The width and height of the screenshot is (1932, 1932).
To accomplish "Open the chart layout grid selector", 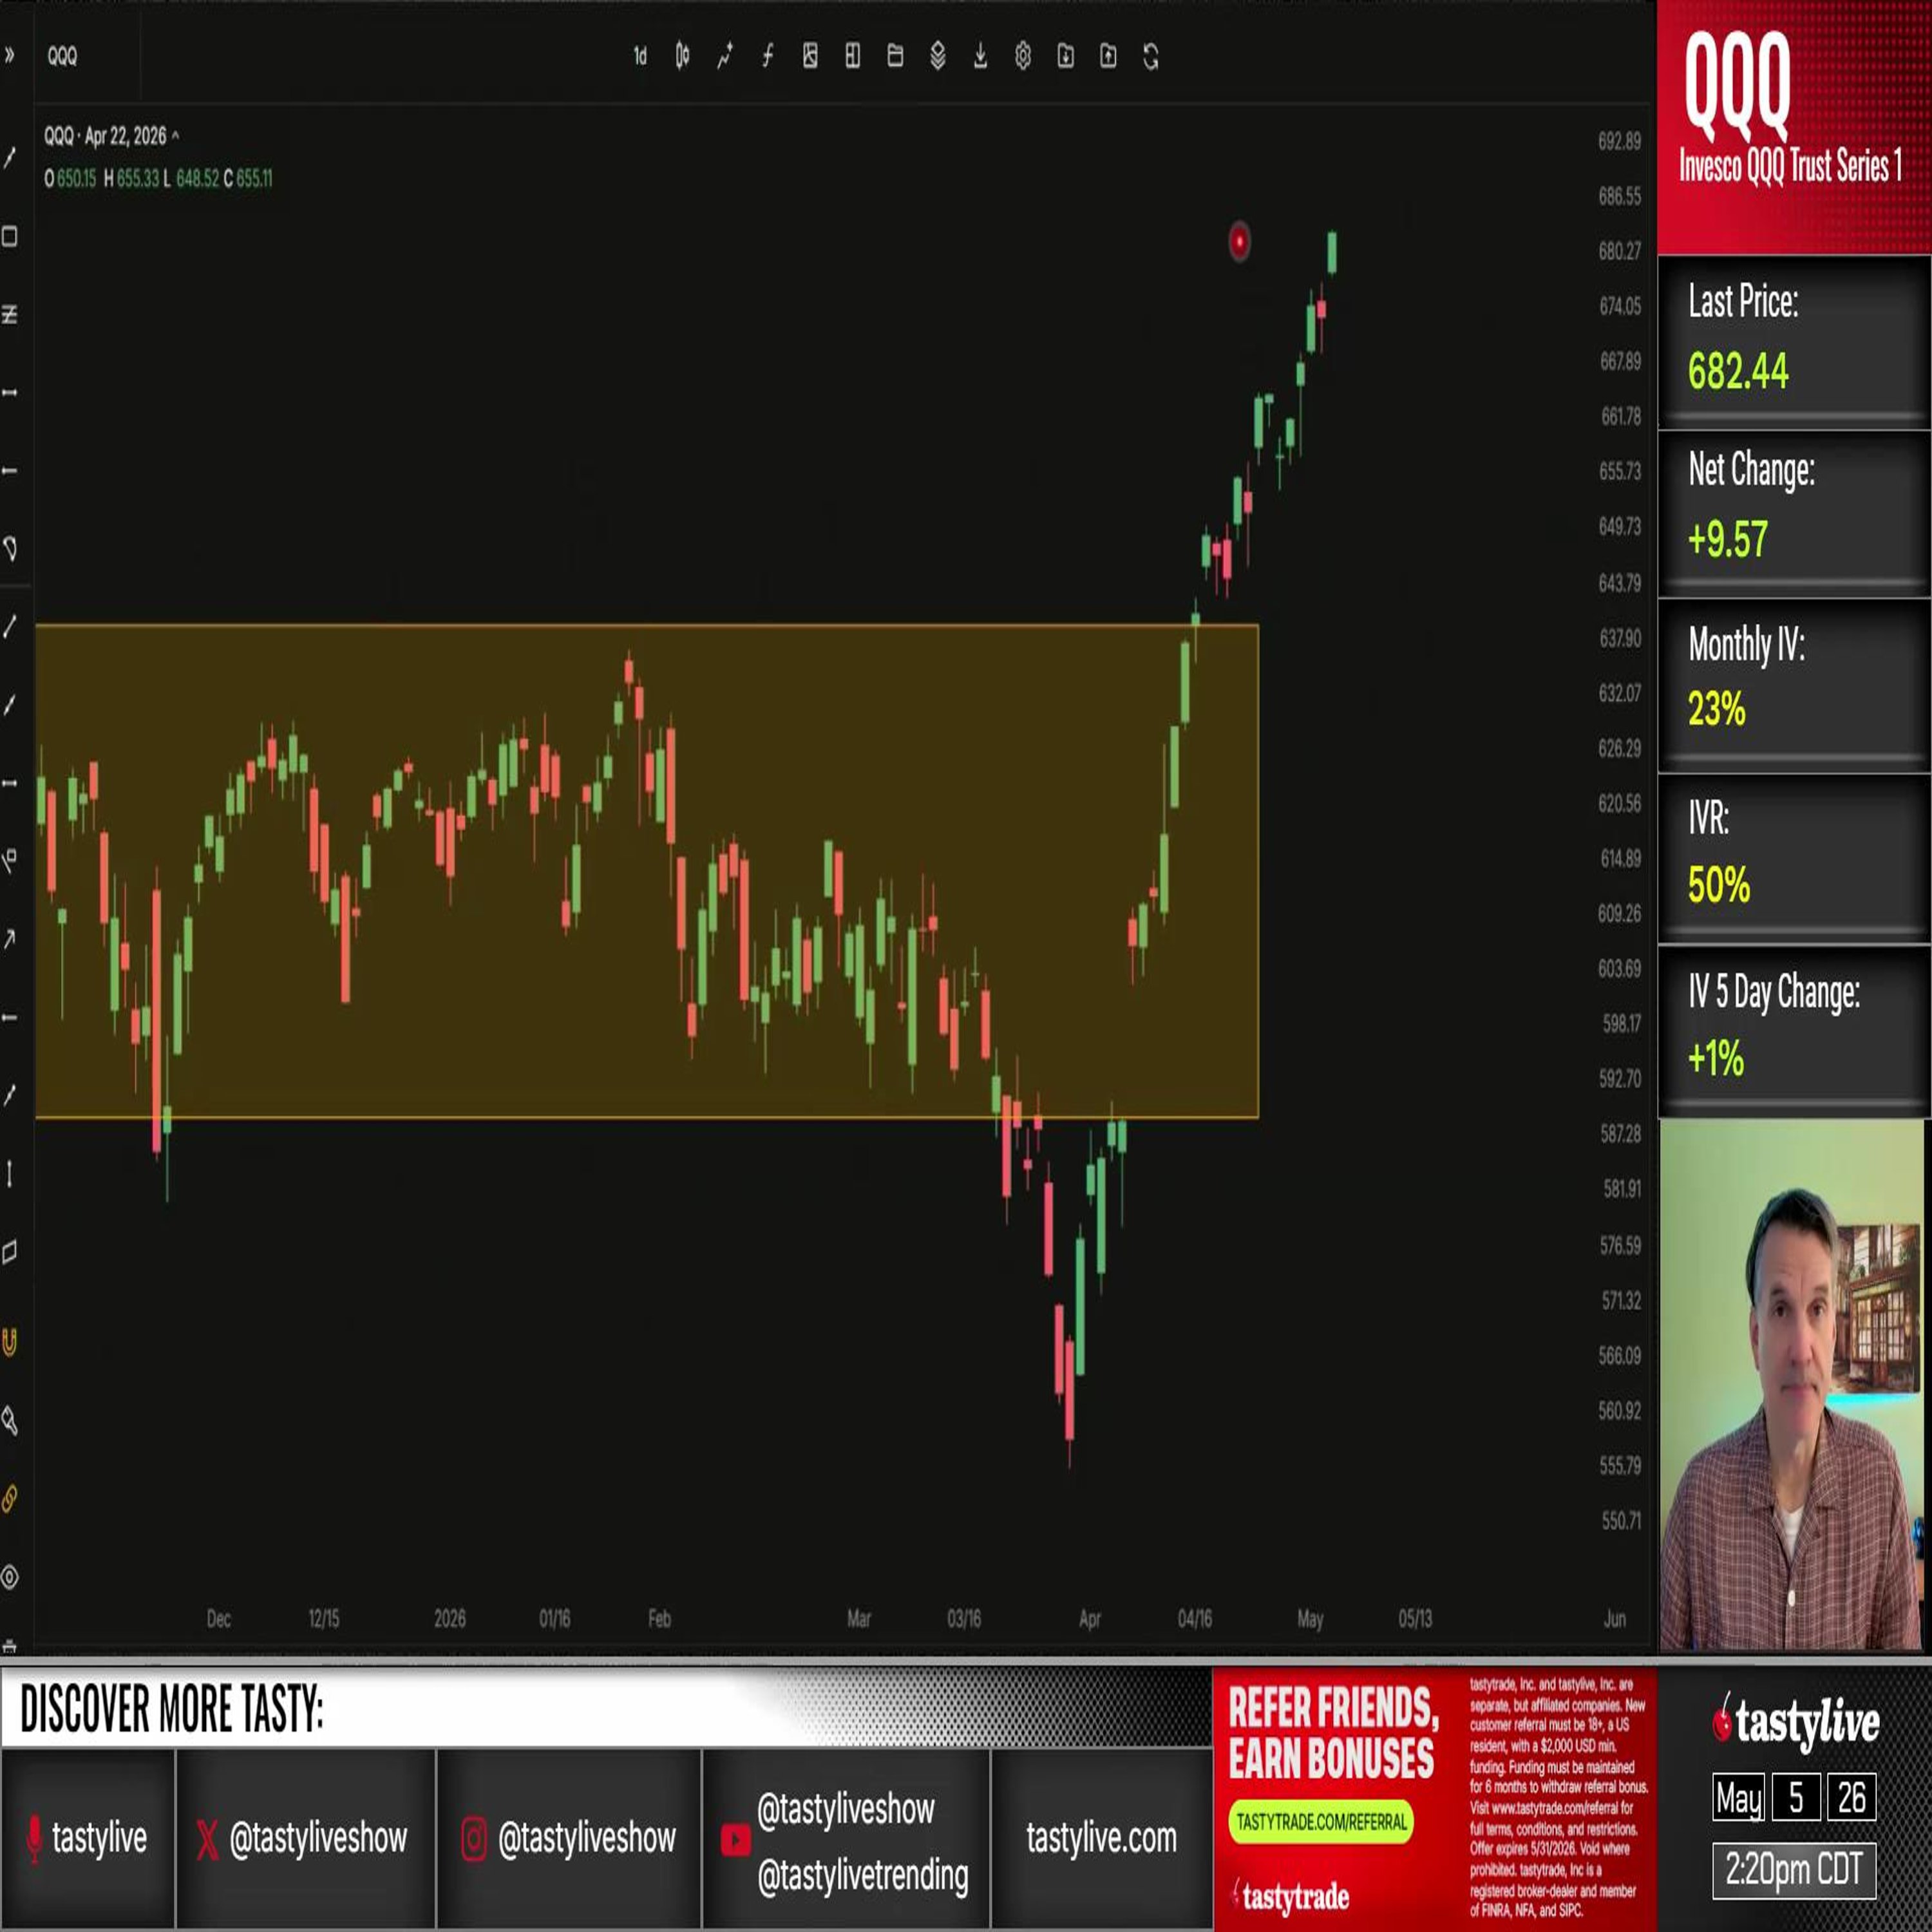I will [x=852, y=57].
